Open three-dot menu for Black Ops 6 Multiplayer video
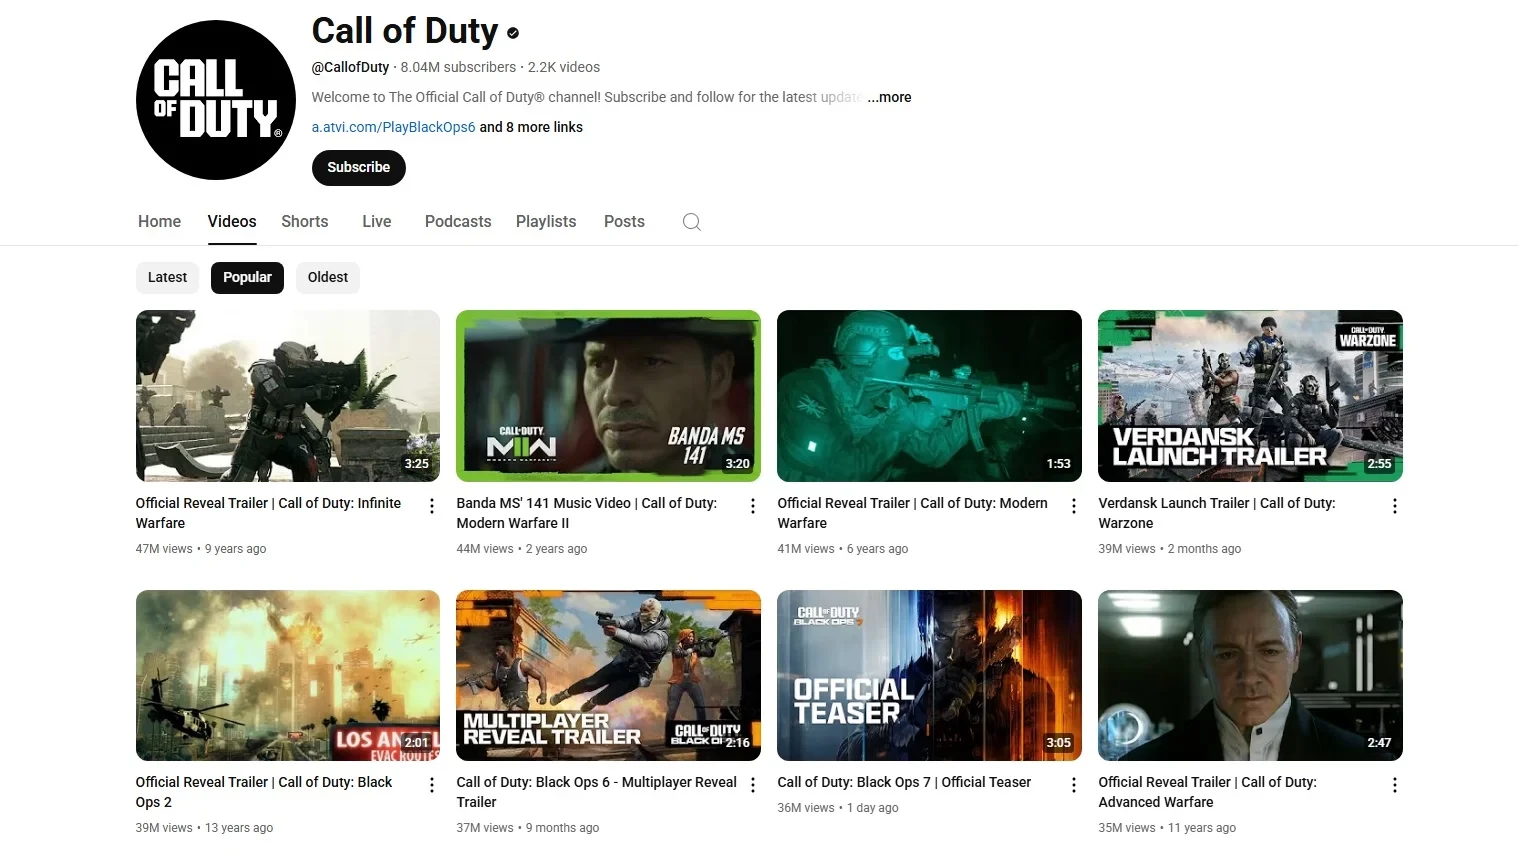Screen dimensions: 1518x854 [x=753, y=785]
